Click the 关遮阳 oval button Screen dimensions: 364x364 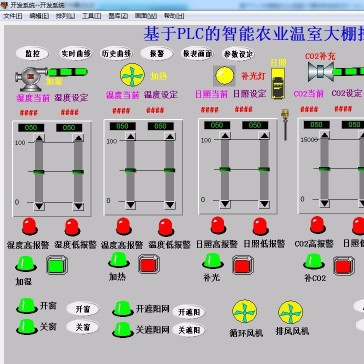click(189, 330)
